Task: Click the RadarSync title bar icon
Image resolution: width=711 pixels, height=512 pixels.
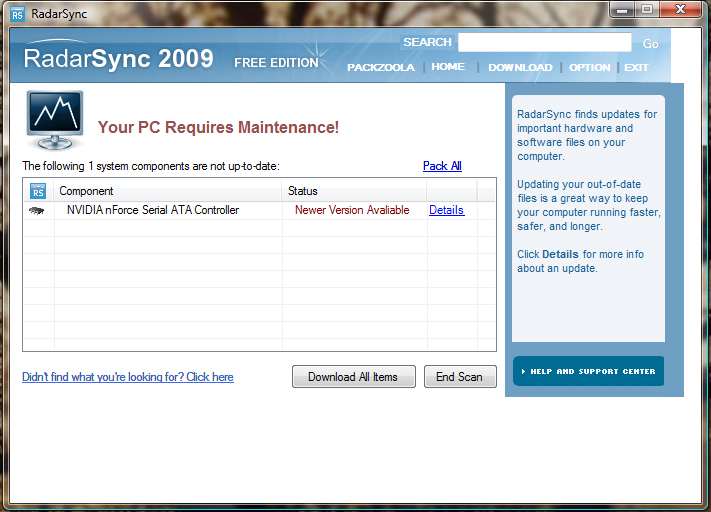Action: pos(17,14)
